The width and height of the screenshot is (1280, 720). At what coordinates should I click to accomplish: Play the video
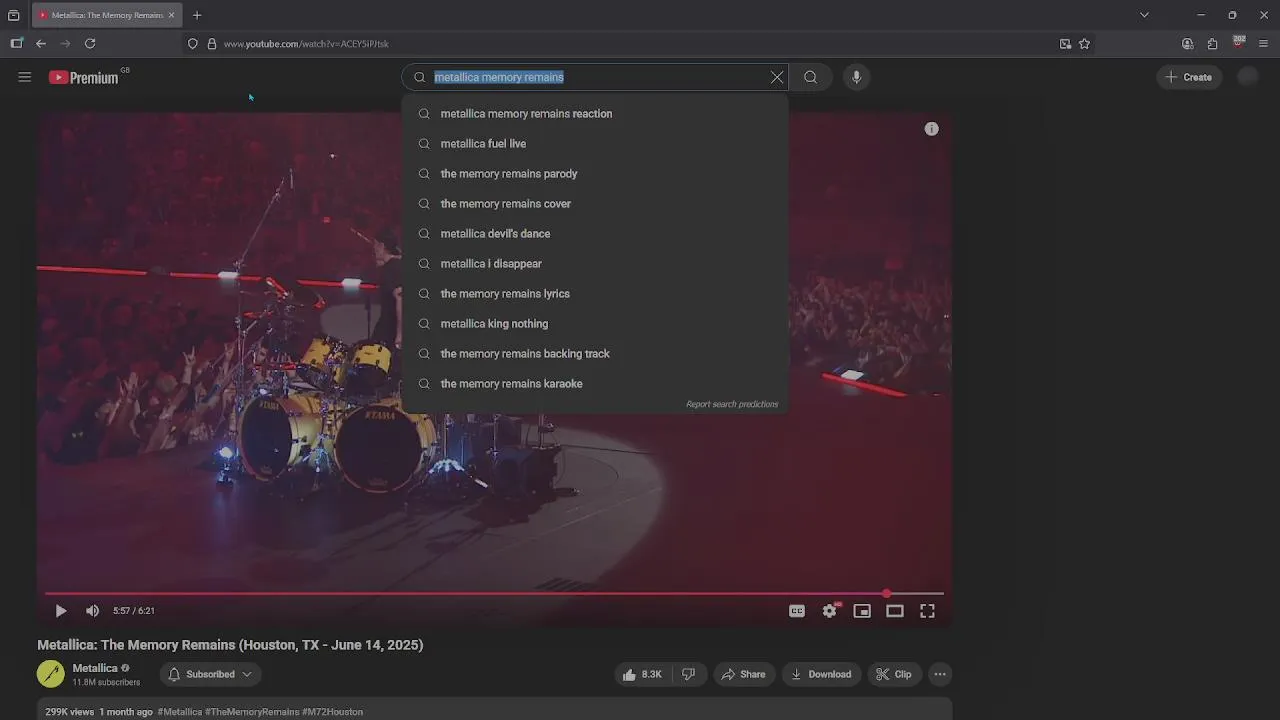(x=61, y=611)
